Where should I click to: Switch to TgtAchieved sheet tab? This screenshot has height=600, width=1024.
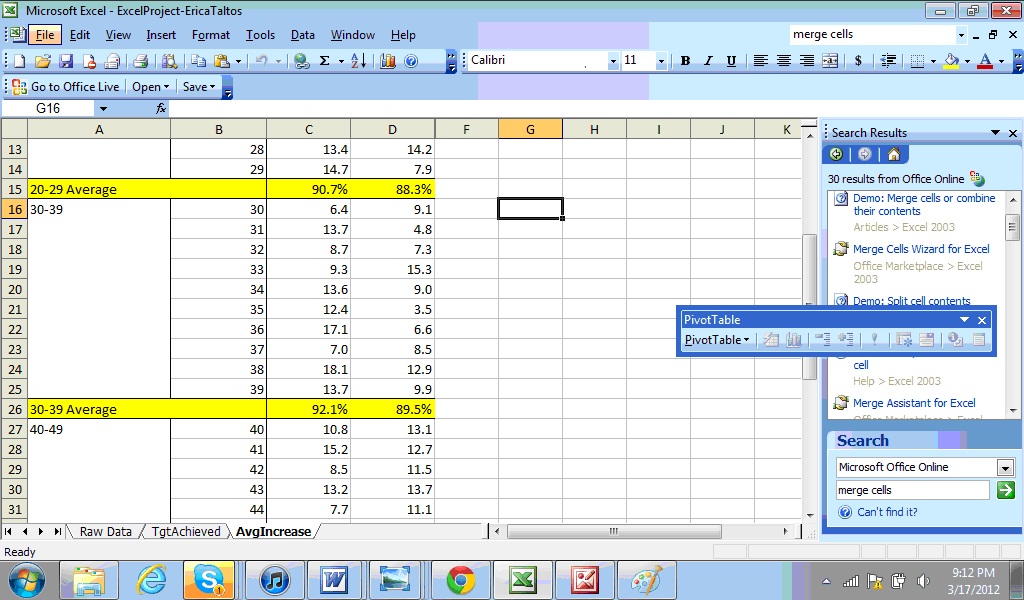(x=185, y=531)
